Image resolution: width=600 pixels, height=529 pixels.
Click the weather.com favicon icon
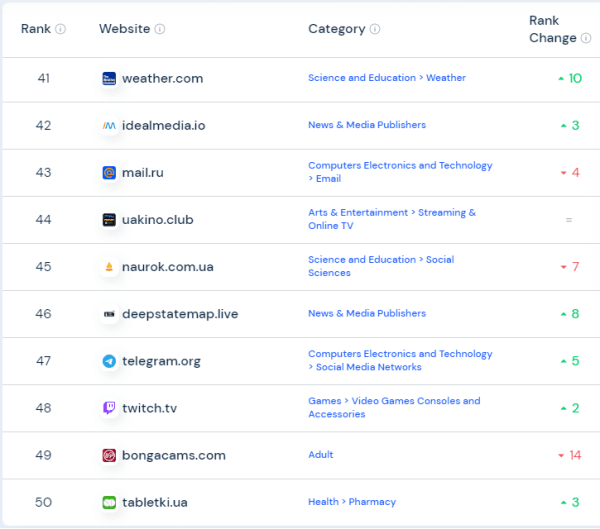(x=109, y=78)
